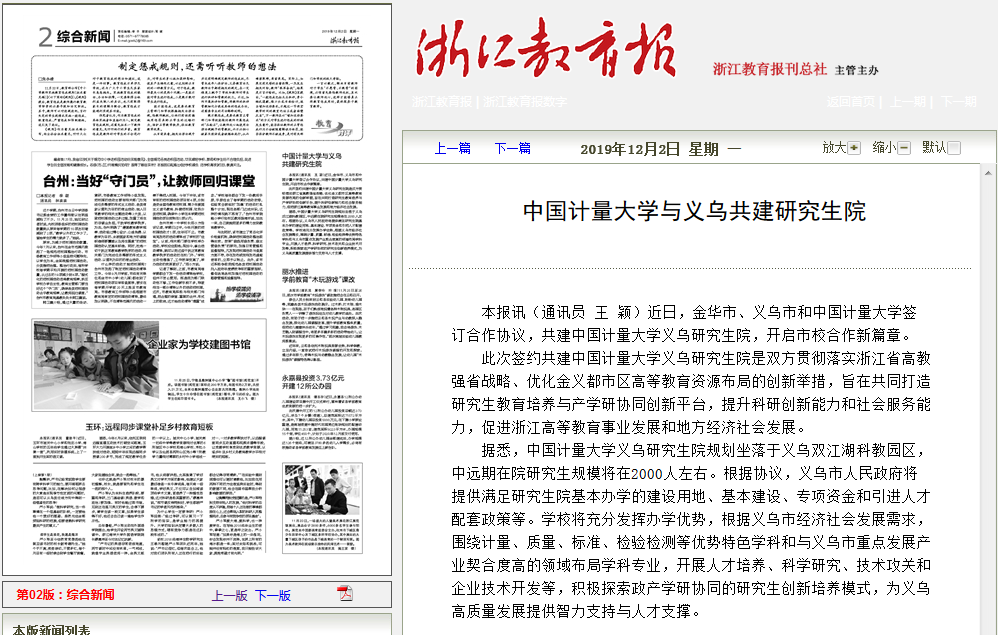Click the 浙江教育报 red logo
The width and height of the screenshot is (998, 635).
pyautogui.click(x=546, y=50)
